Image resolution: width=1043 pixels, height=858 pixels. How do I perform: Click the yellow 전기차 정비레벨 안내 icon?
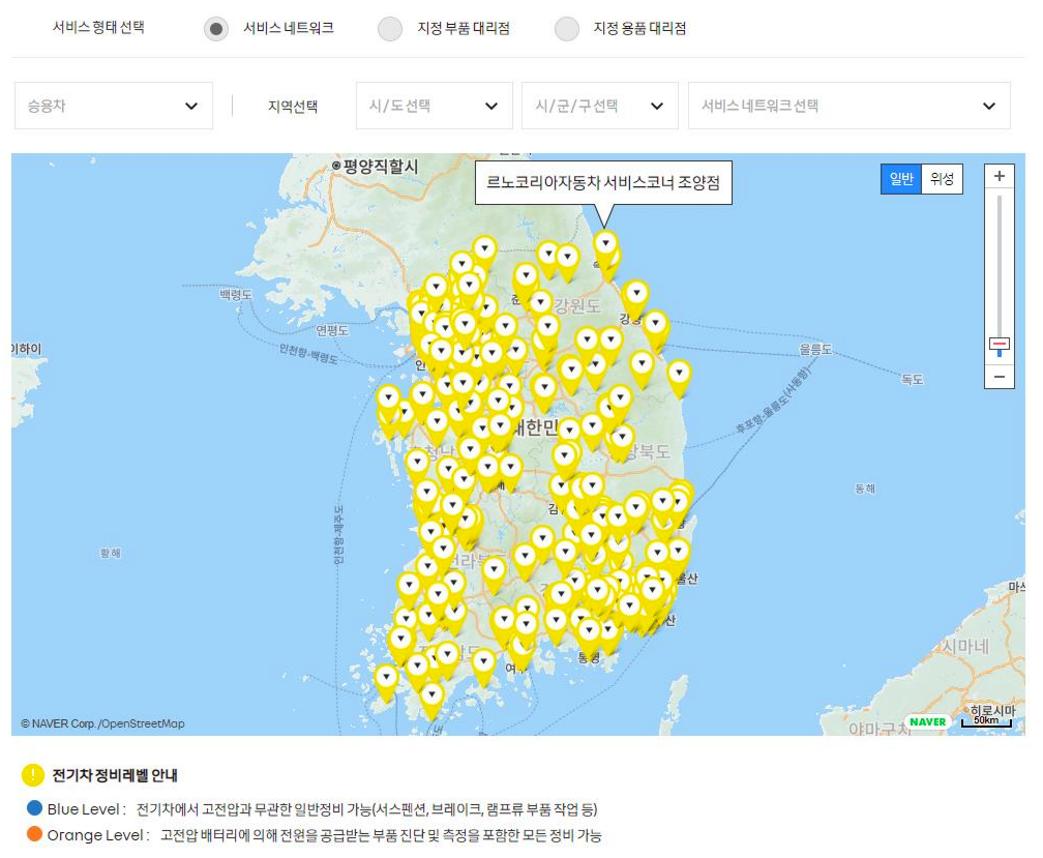33,775
